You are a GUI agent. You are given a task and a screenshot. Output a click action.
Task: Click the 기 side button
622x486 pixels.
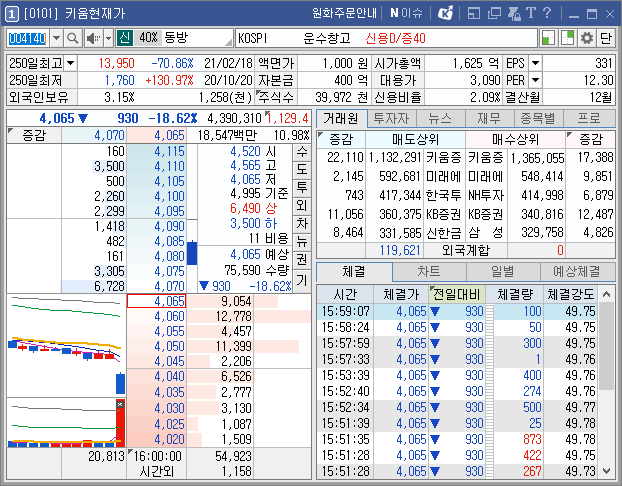coord(302,281)
